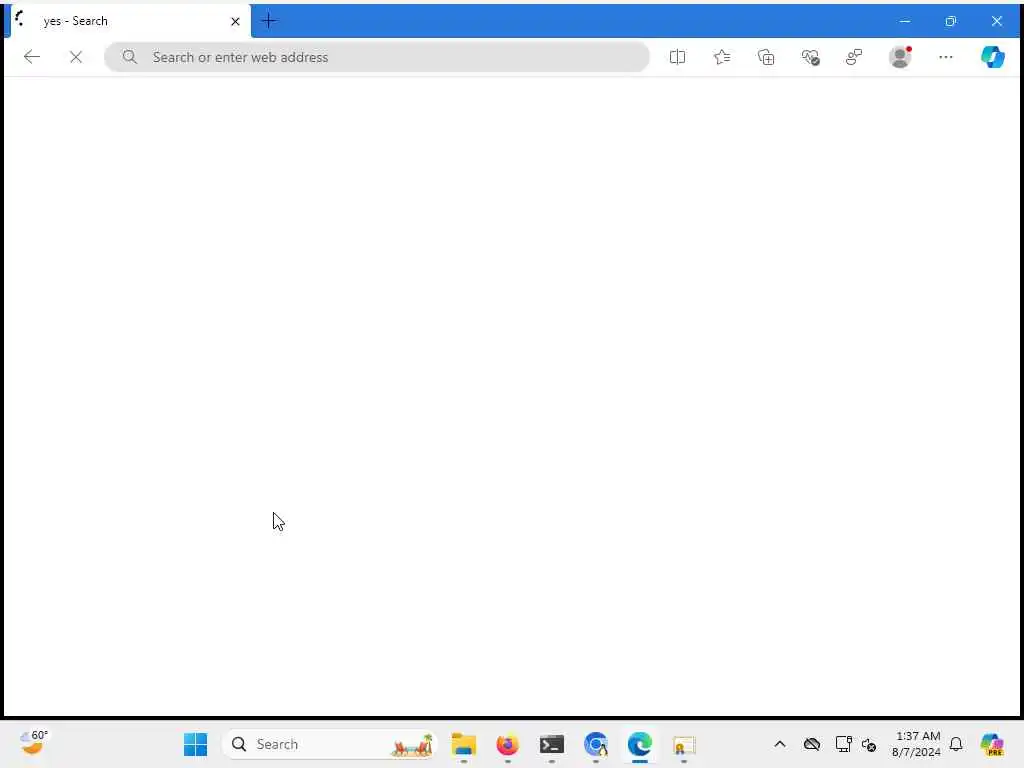The height and width of the screenshot is (768, 1024).
Task: Open the cloud sync-off tray icon
Action: point(812,744)
